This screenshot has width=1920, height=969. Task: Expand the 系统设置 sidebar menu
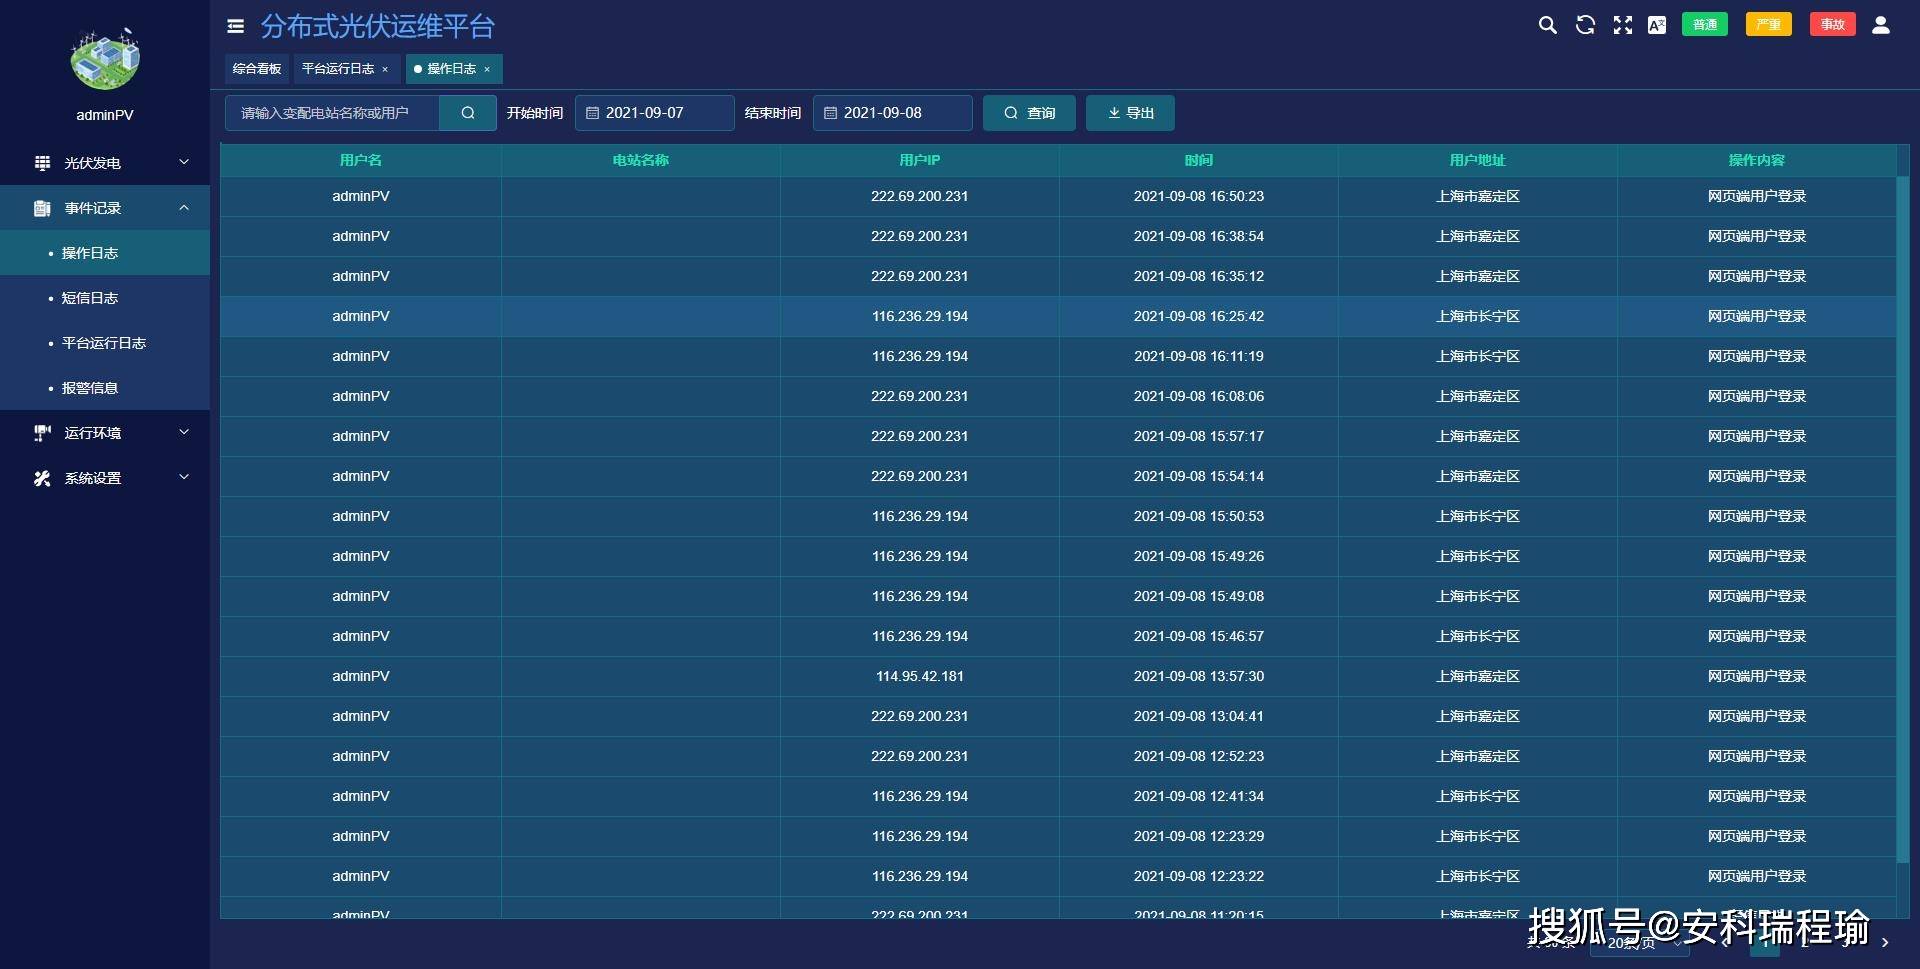105,477
